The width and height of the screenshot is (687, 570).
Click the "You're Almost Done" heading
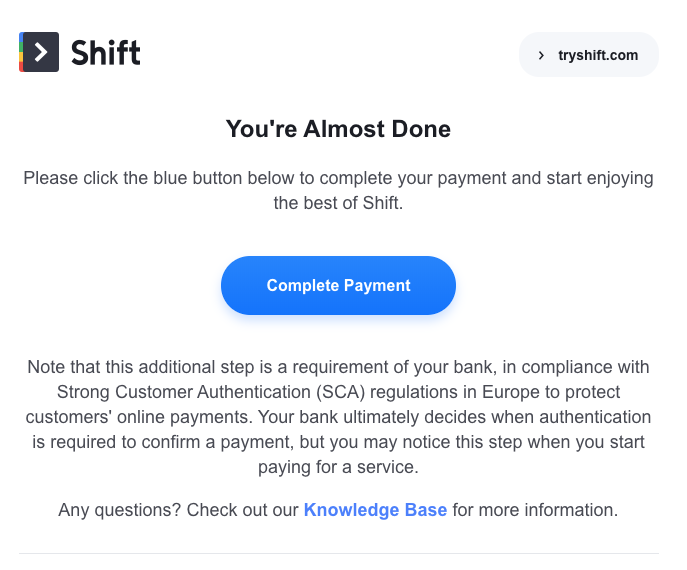338,129
